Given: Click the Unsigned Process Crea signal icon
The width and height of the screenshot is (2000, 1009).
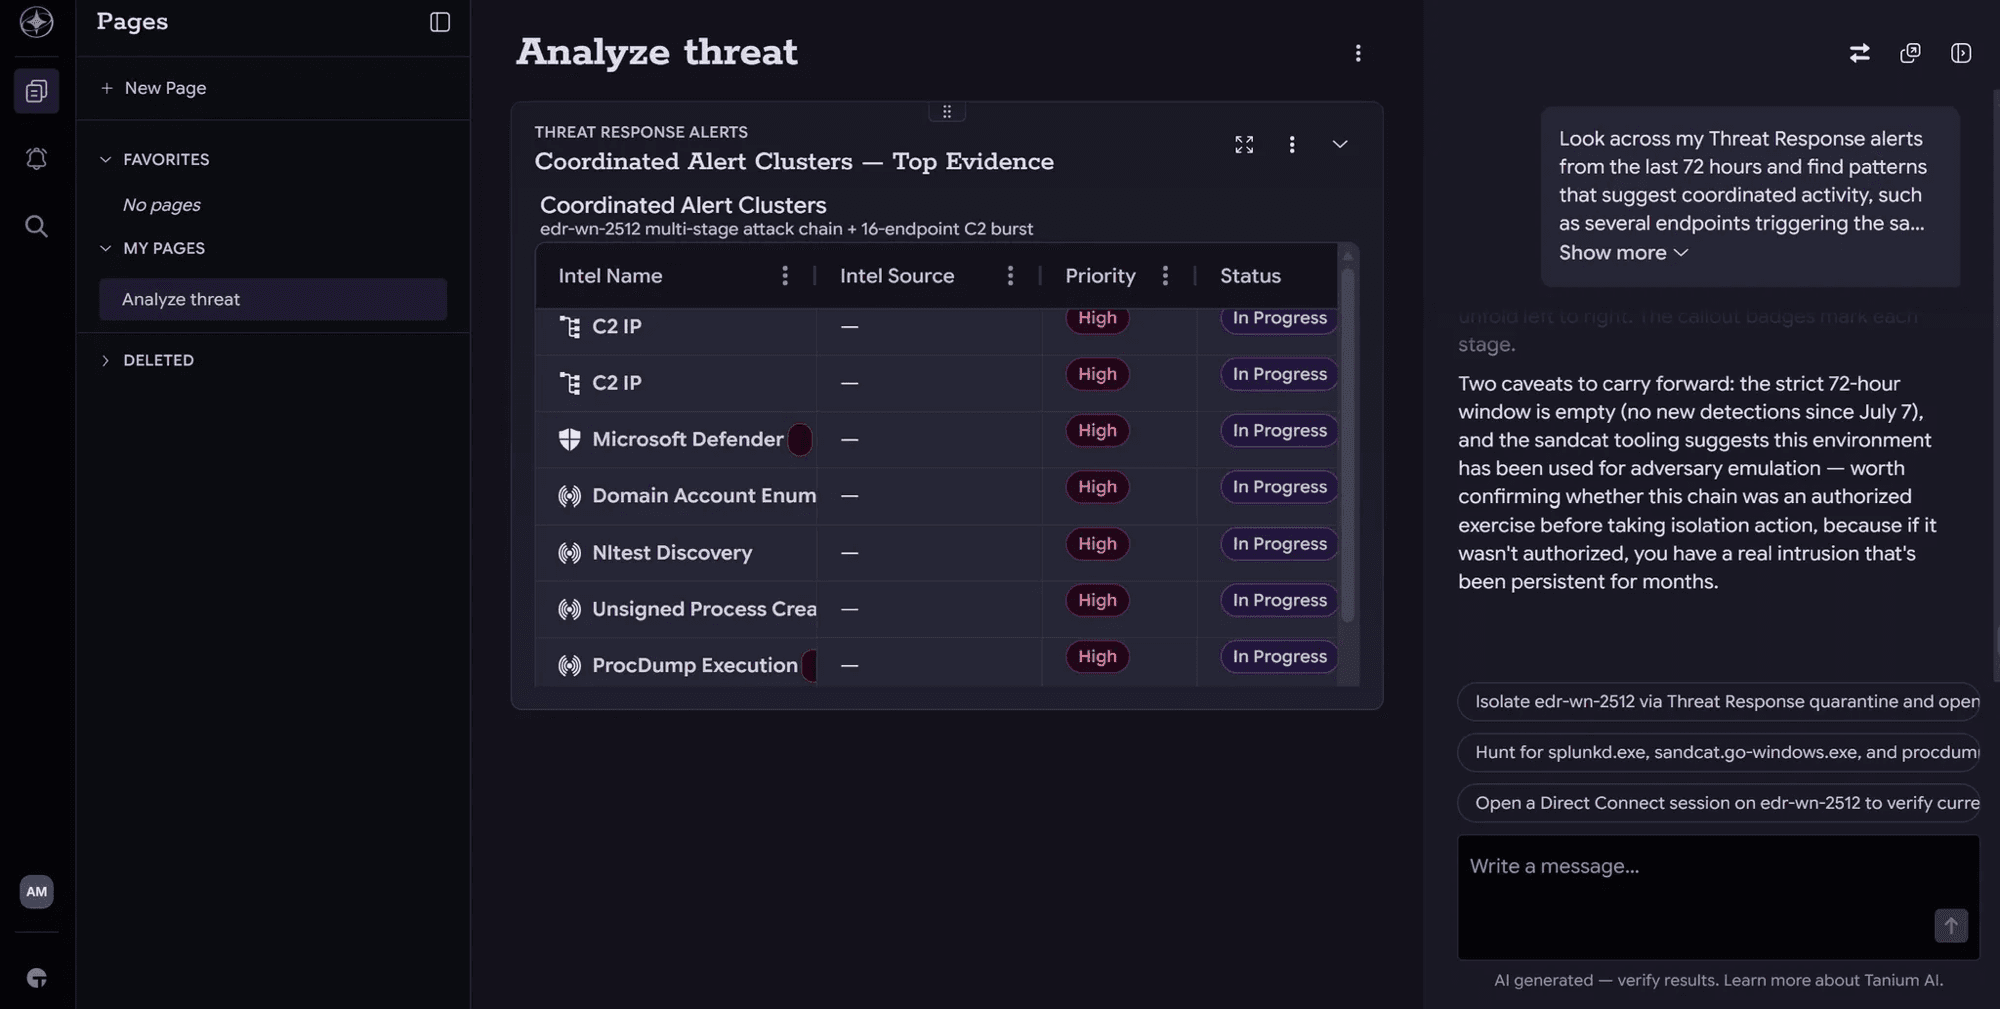Looking at the screenshot, I should pos(570,609).
